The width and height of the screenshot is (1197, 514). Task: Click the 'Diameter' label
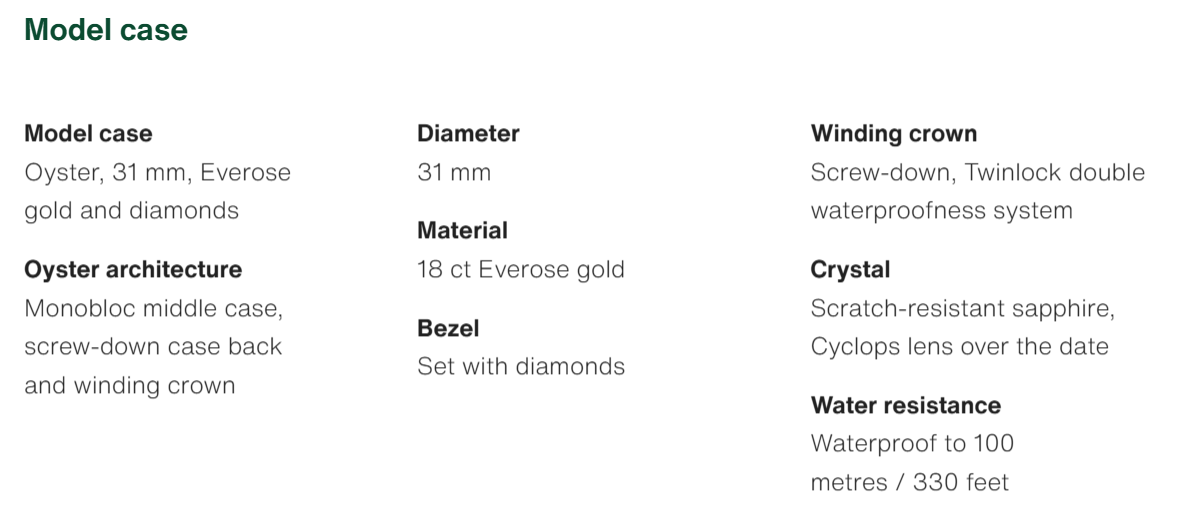coord(468,134)
